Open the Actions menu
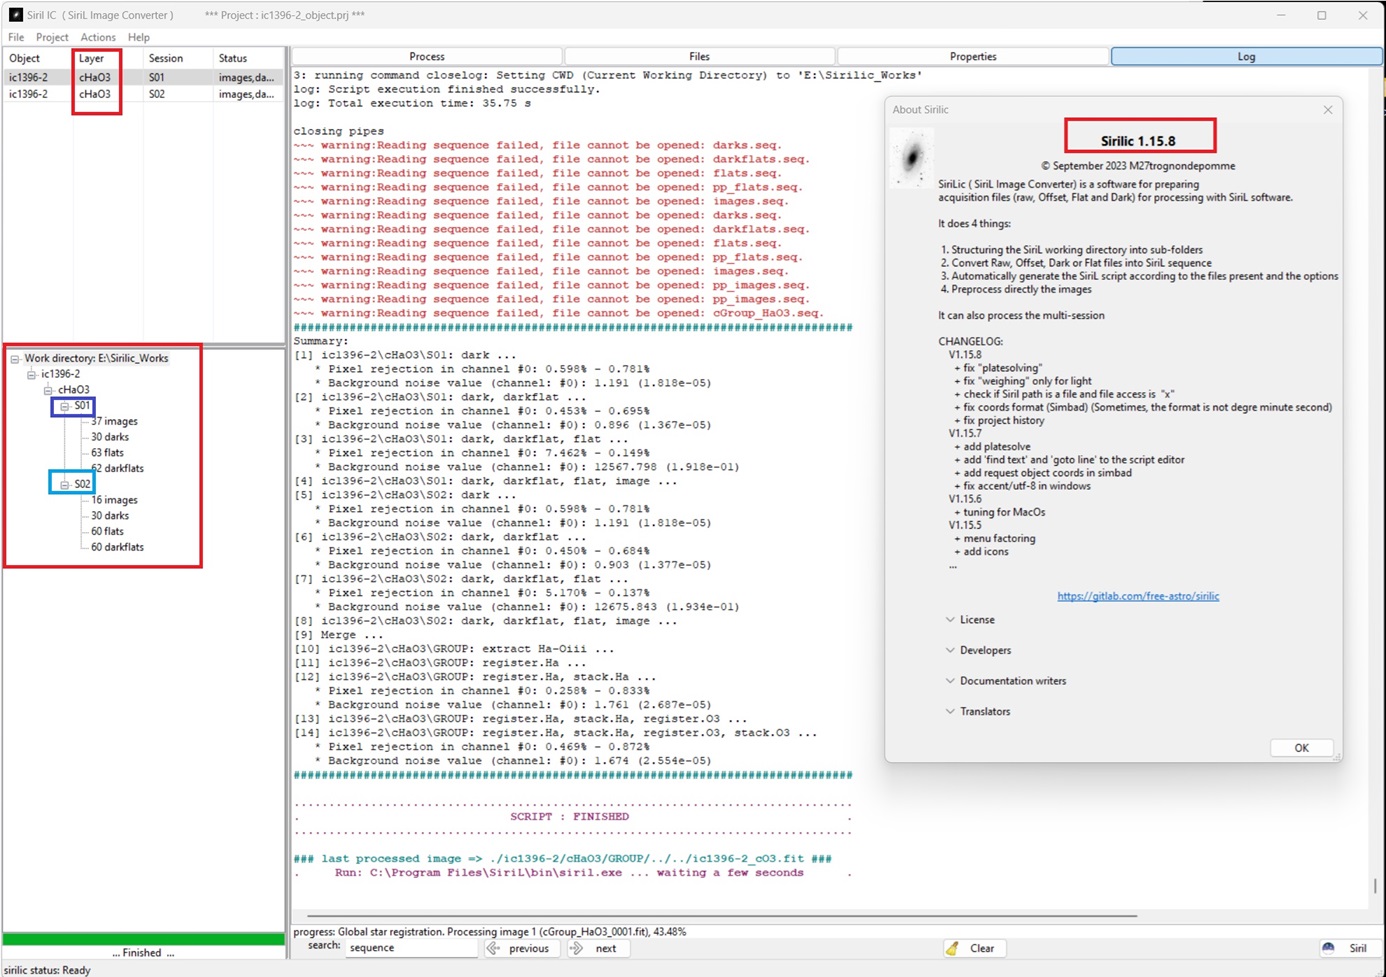 (x=98, y=37)
